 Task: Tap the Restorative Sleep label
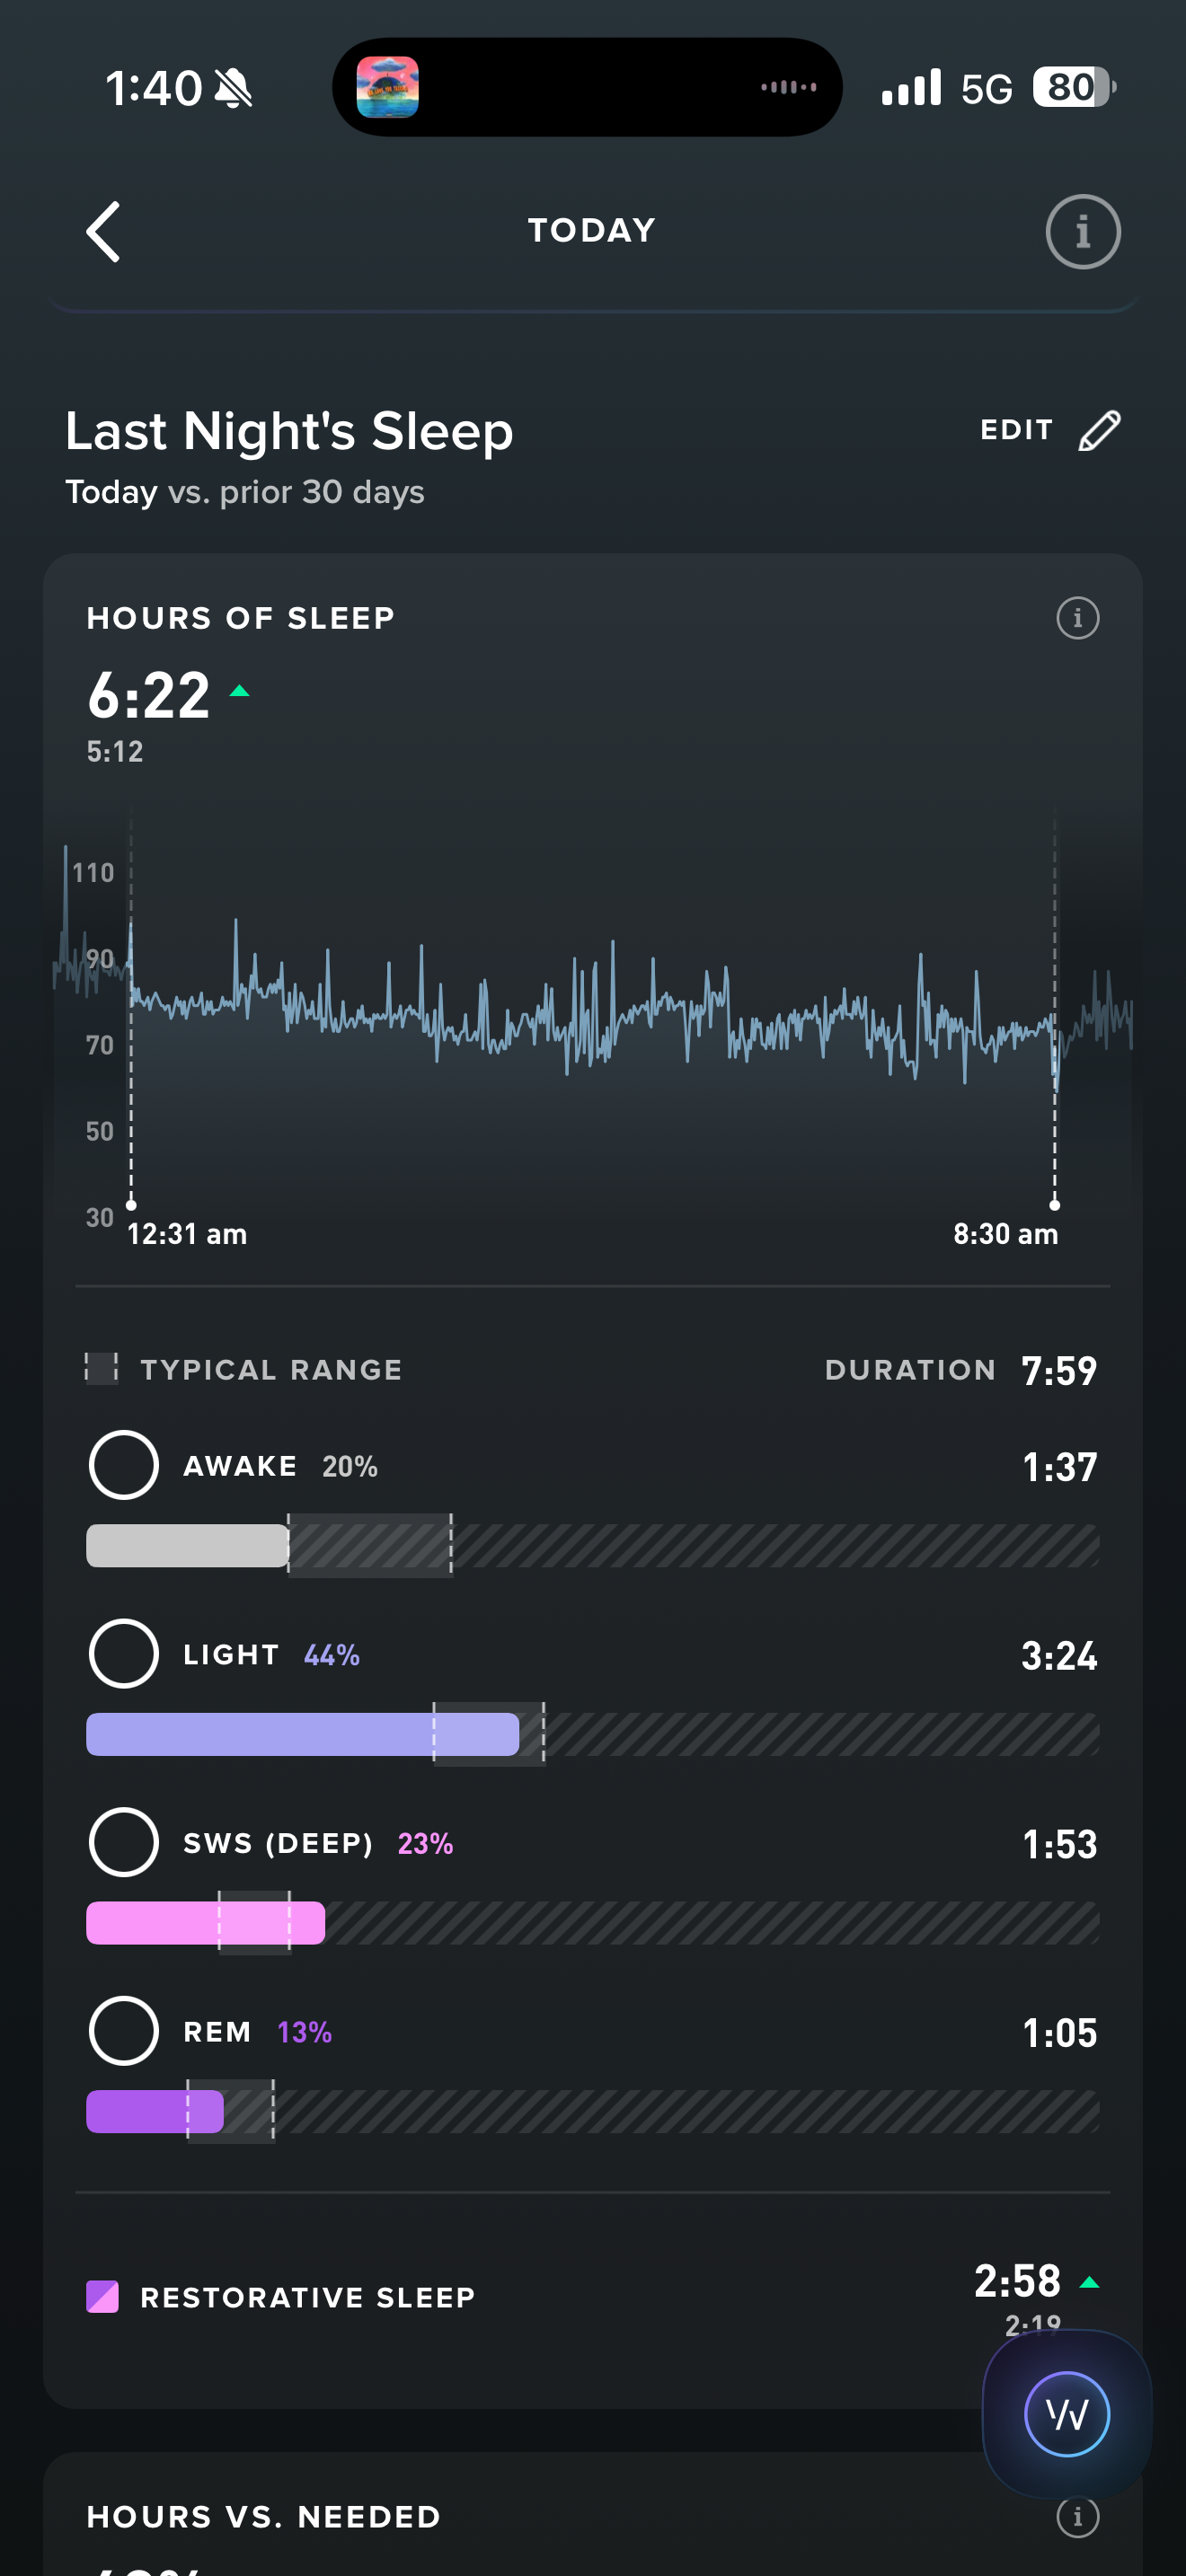(x=307, y=2297)
